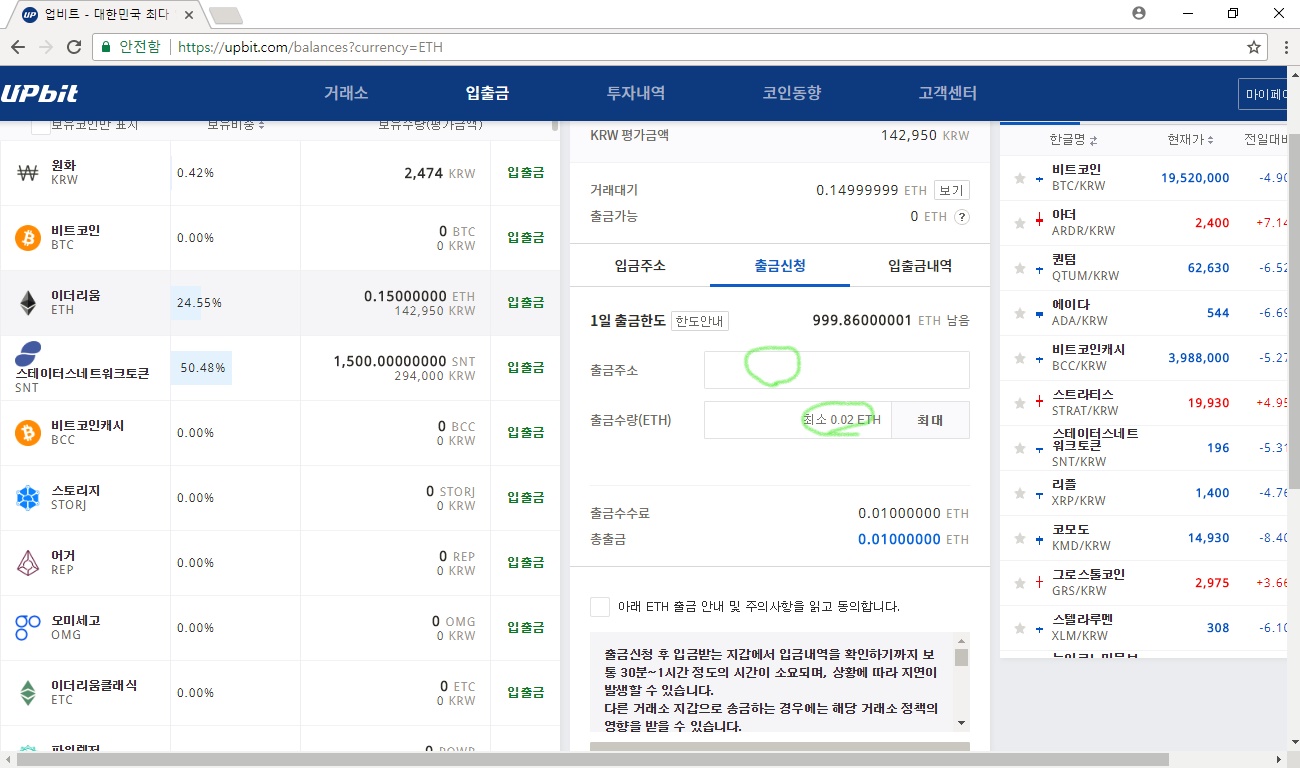Click the Augur REP coin icon

[x=28, y=563]
